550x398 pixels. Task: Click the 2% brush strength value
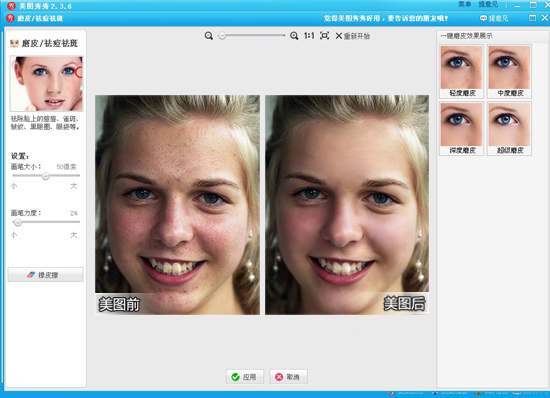click(x=74, y=213)
